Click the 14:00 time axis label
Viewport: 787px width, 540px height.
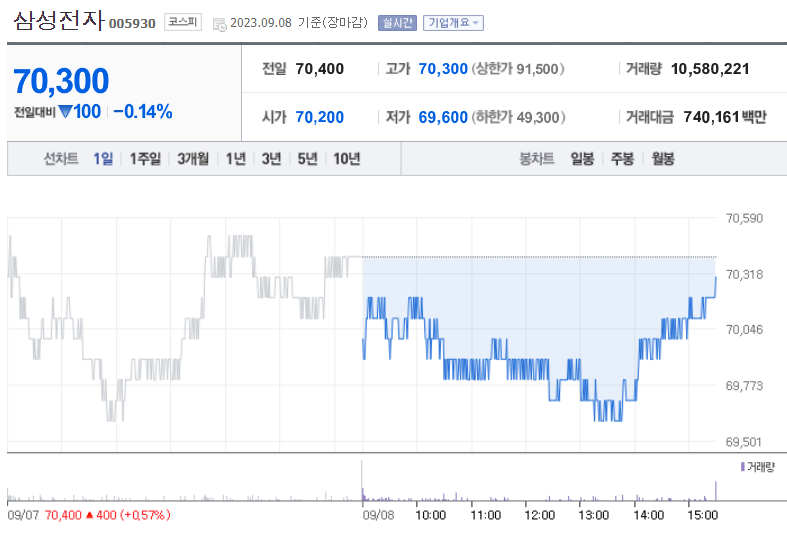tap(648, 515)
